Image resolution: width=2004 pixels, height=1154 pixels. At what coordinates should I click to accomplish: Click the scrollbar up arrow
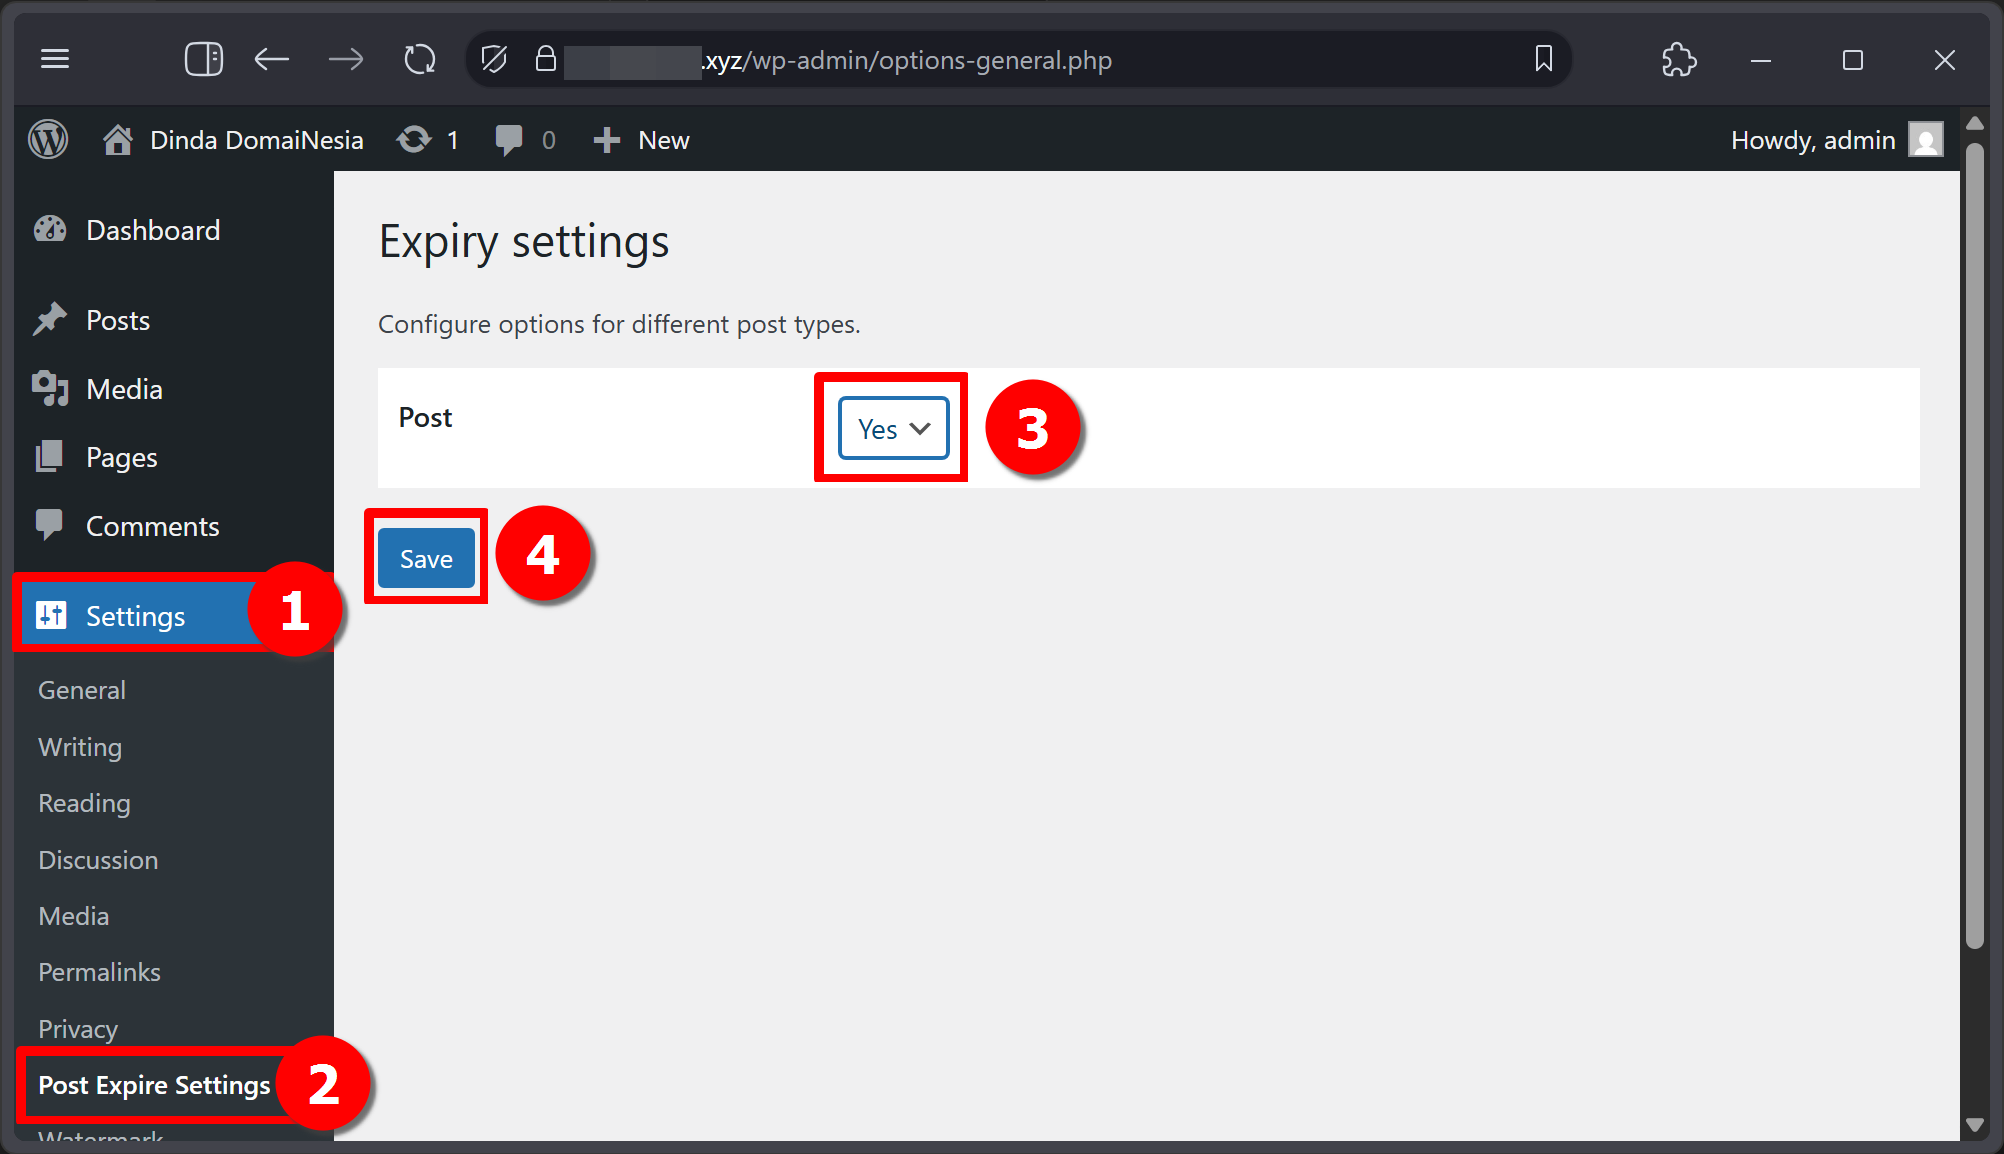coord(1974,123)
